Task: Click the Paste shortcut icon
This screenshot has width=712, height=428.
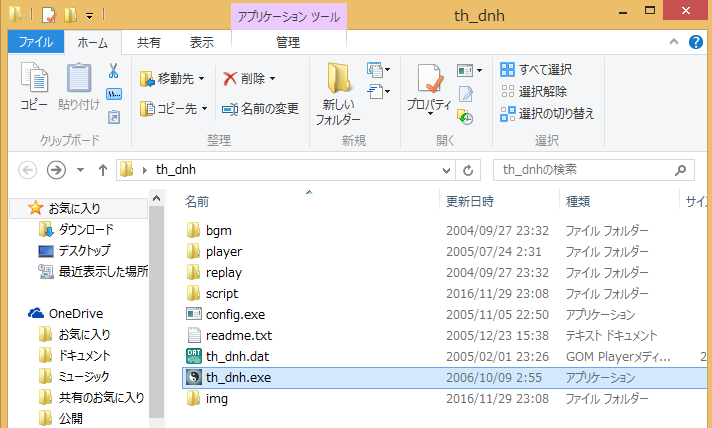Action: click(x=114, y=117)
